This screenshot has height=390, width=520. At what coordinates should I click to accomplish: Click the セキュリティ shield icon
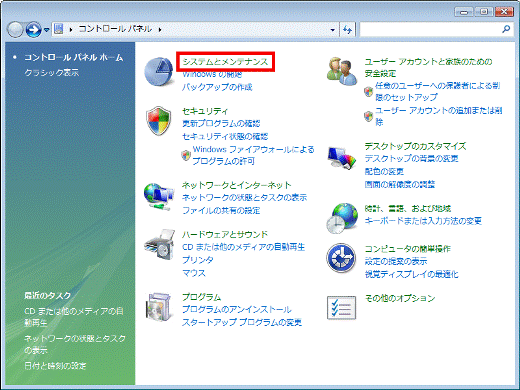pos(159,121)
